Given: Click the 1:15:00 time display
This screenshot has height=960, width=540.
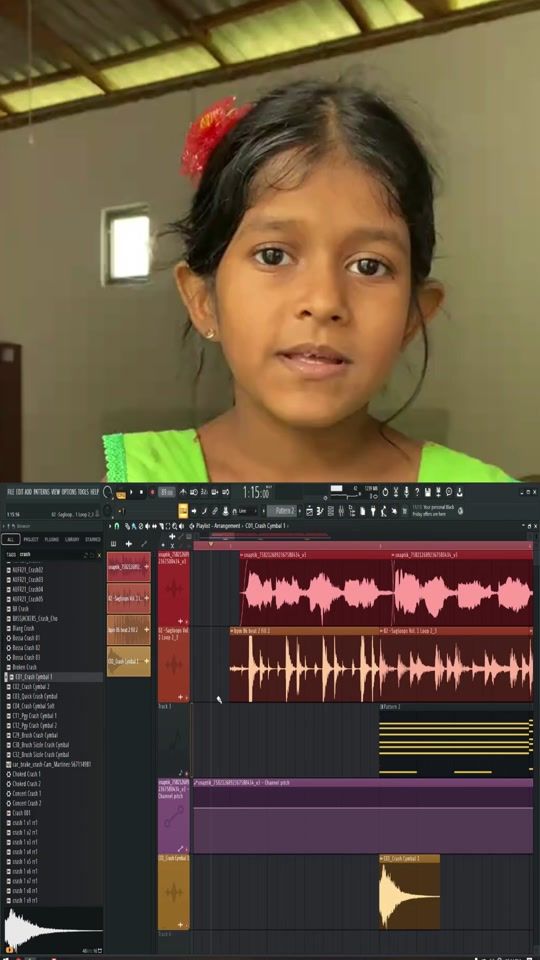Looking at the screenshot, I should point(256,493).
